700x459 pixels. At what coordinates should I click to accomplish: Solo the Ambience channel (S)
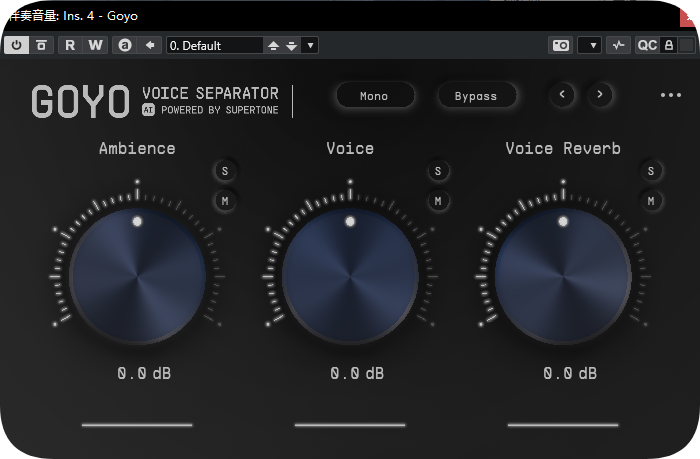point(225,171)
